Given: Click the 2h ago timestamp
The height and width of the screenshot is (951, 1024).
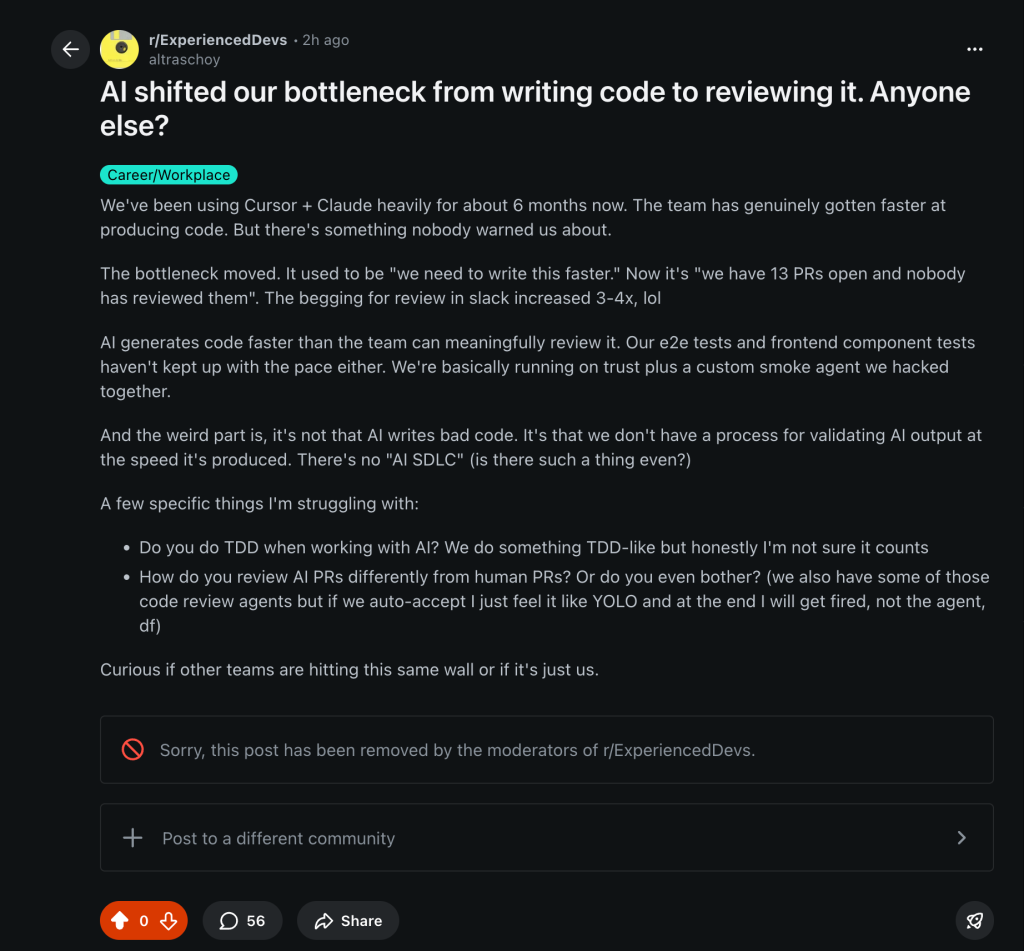Looking at the screenshot, I should point(326,40).
